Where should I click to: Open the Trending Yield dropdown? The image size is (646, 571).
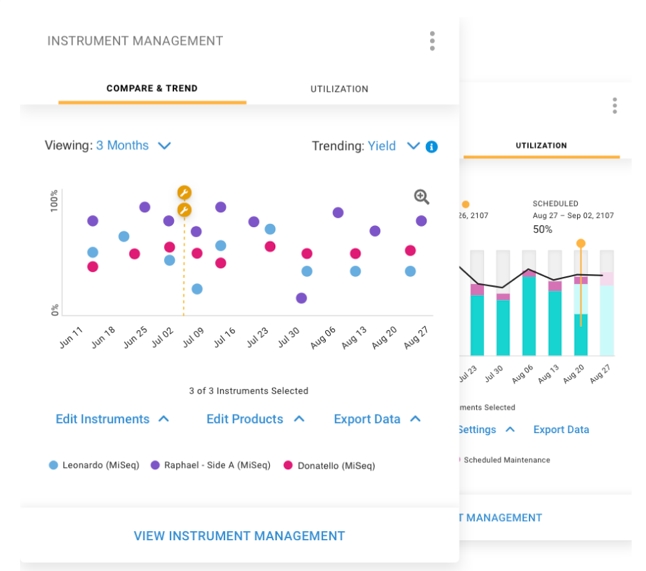[x=393, y=146]
